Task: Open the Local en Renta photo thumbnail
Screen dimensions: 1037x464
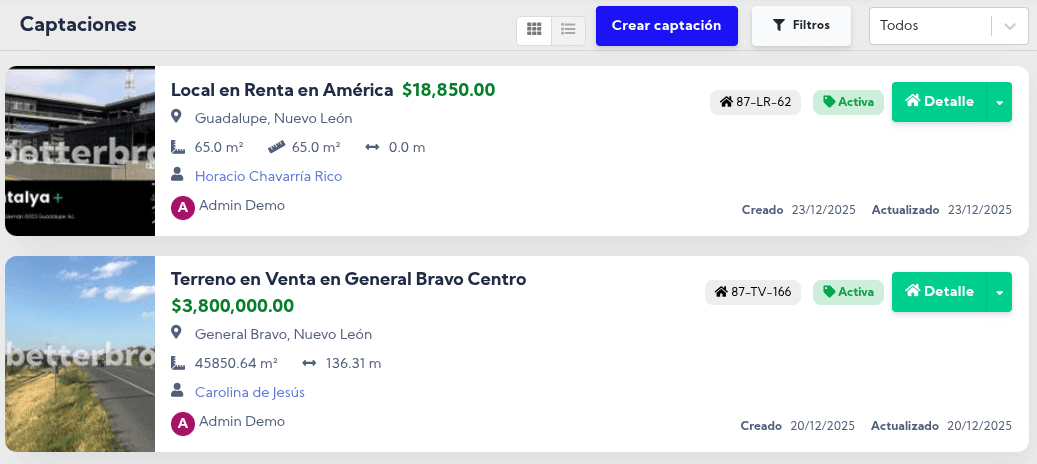Action: coord(80,151)
